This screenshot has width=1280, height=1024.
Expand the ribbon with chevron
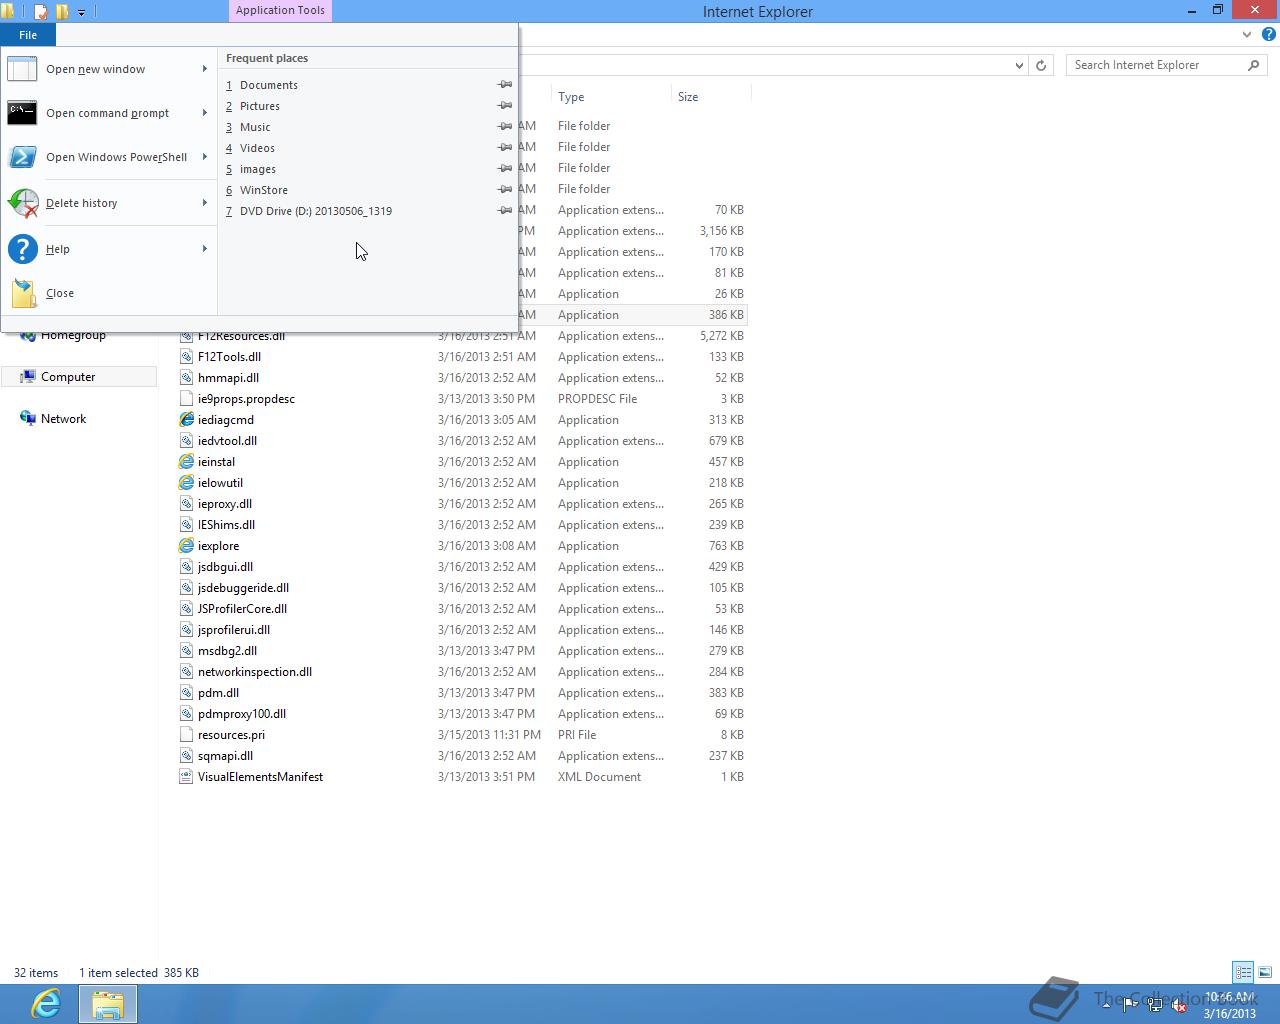(x=1246, y=34)
